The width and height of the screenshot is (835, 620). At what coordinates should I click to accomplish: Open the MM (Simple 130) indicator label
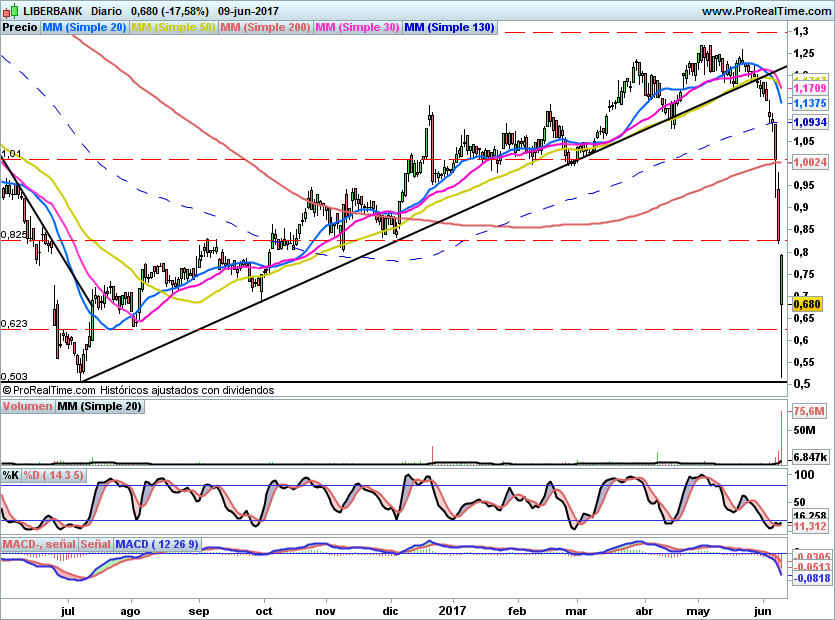pyautogui.click(x=450, y=28)
